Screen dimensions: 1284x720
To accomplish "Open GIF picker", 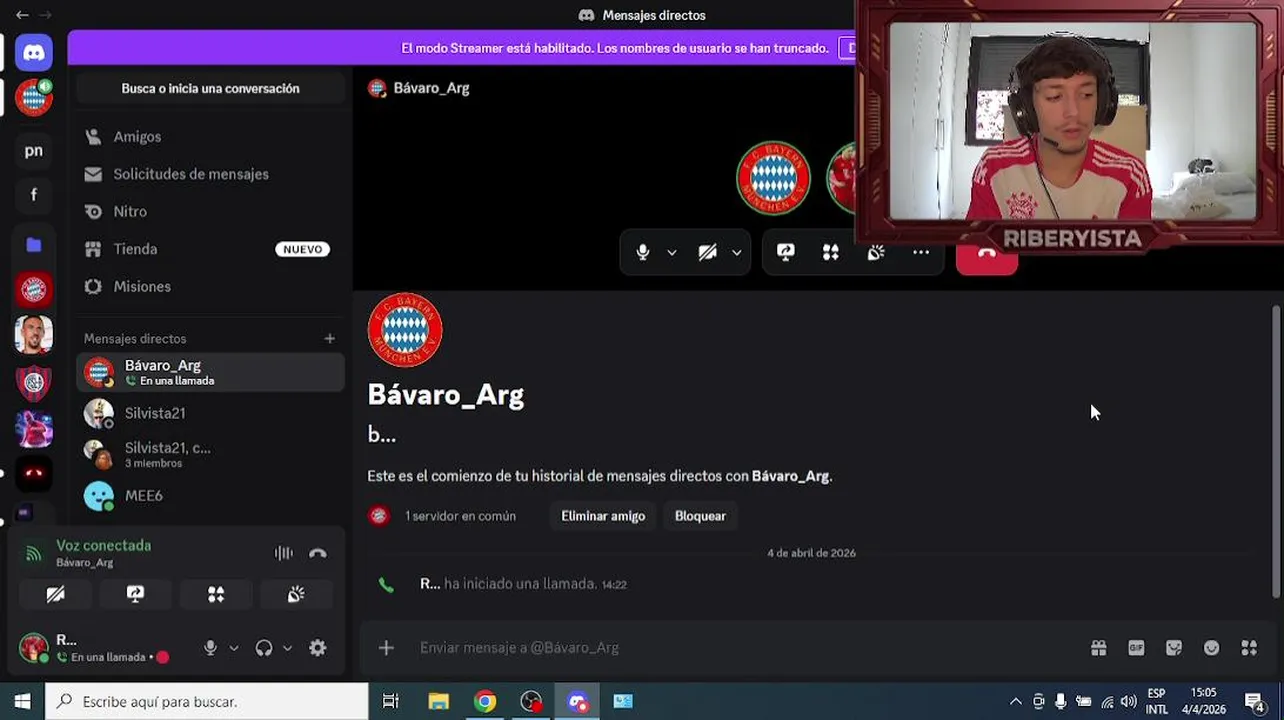I will 1136,648.
